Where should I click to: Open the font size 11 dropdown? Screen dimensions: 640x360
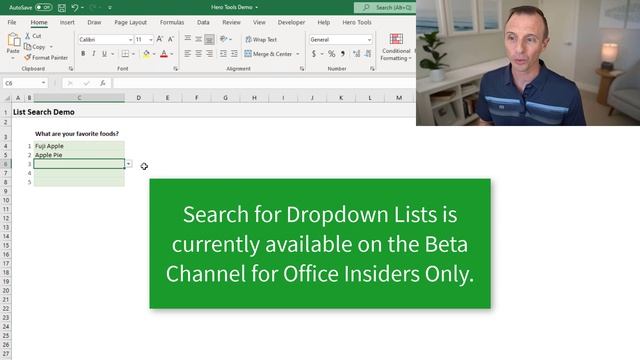pos(151,40)
